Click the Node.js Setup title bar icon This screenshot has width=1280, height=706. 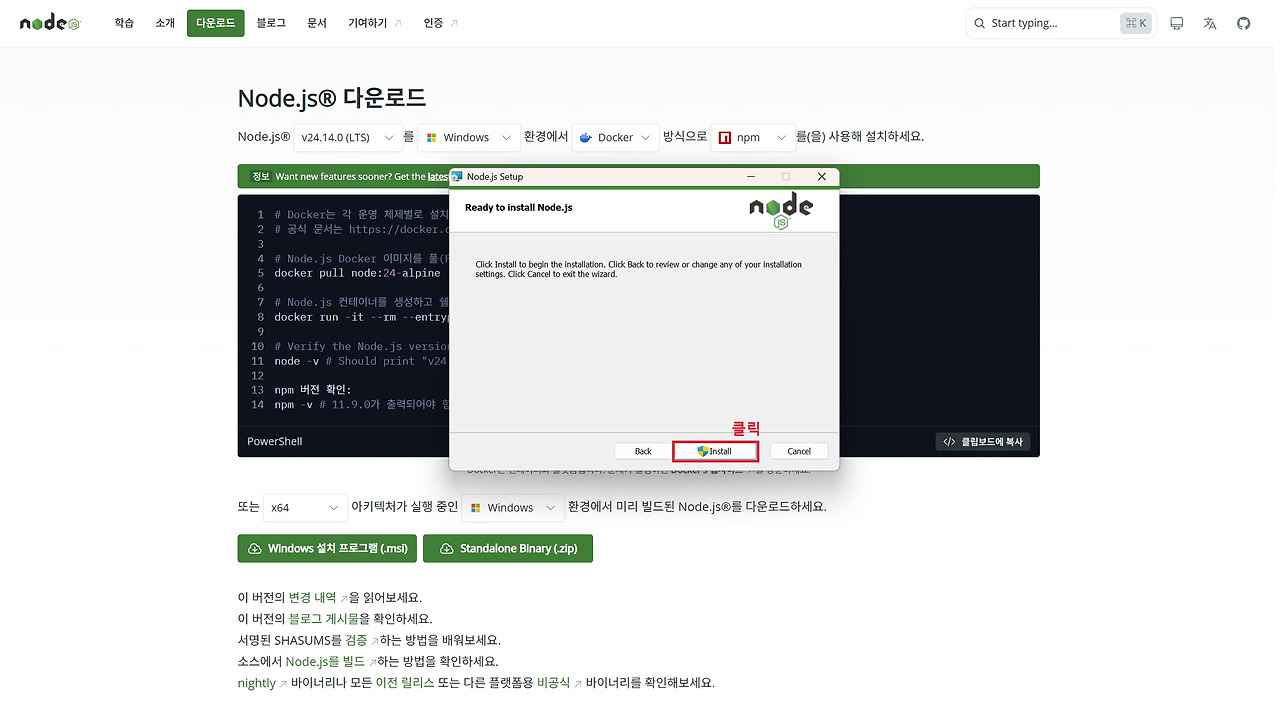457,177
